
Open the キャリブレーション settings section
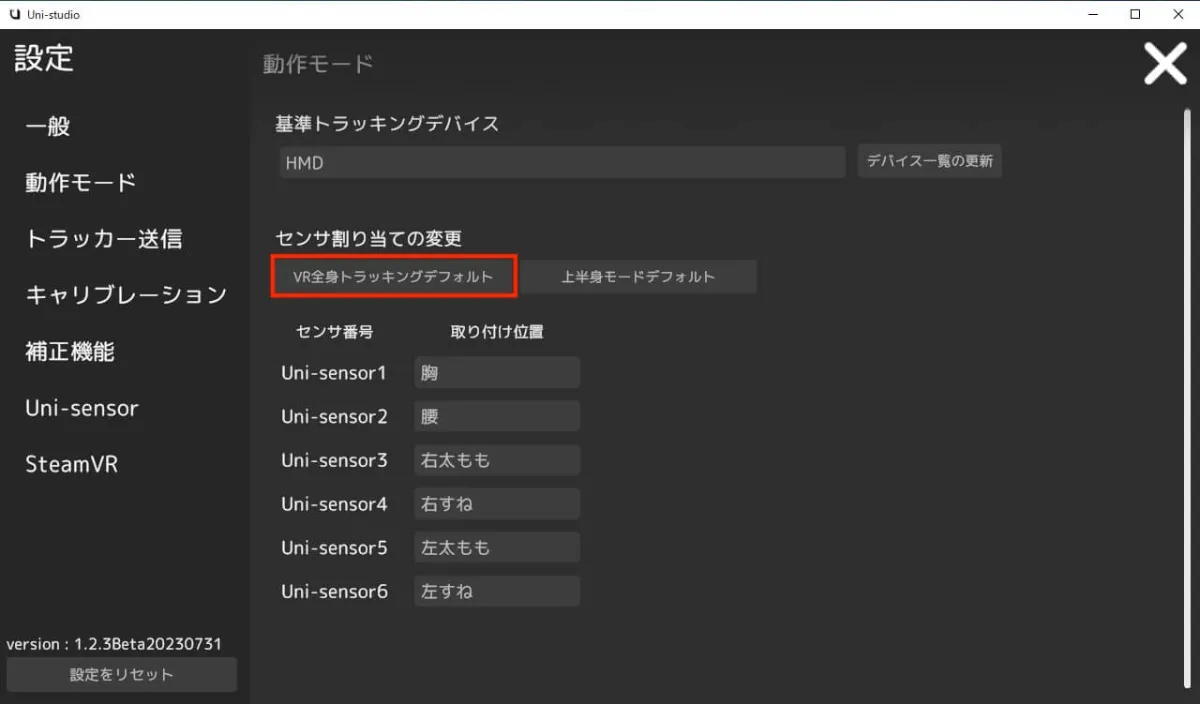tap(126, 295)
